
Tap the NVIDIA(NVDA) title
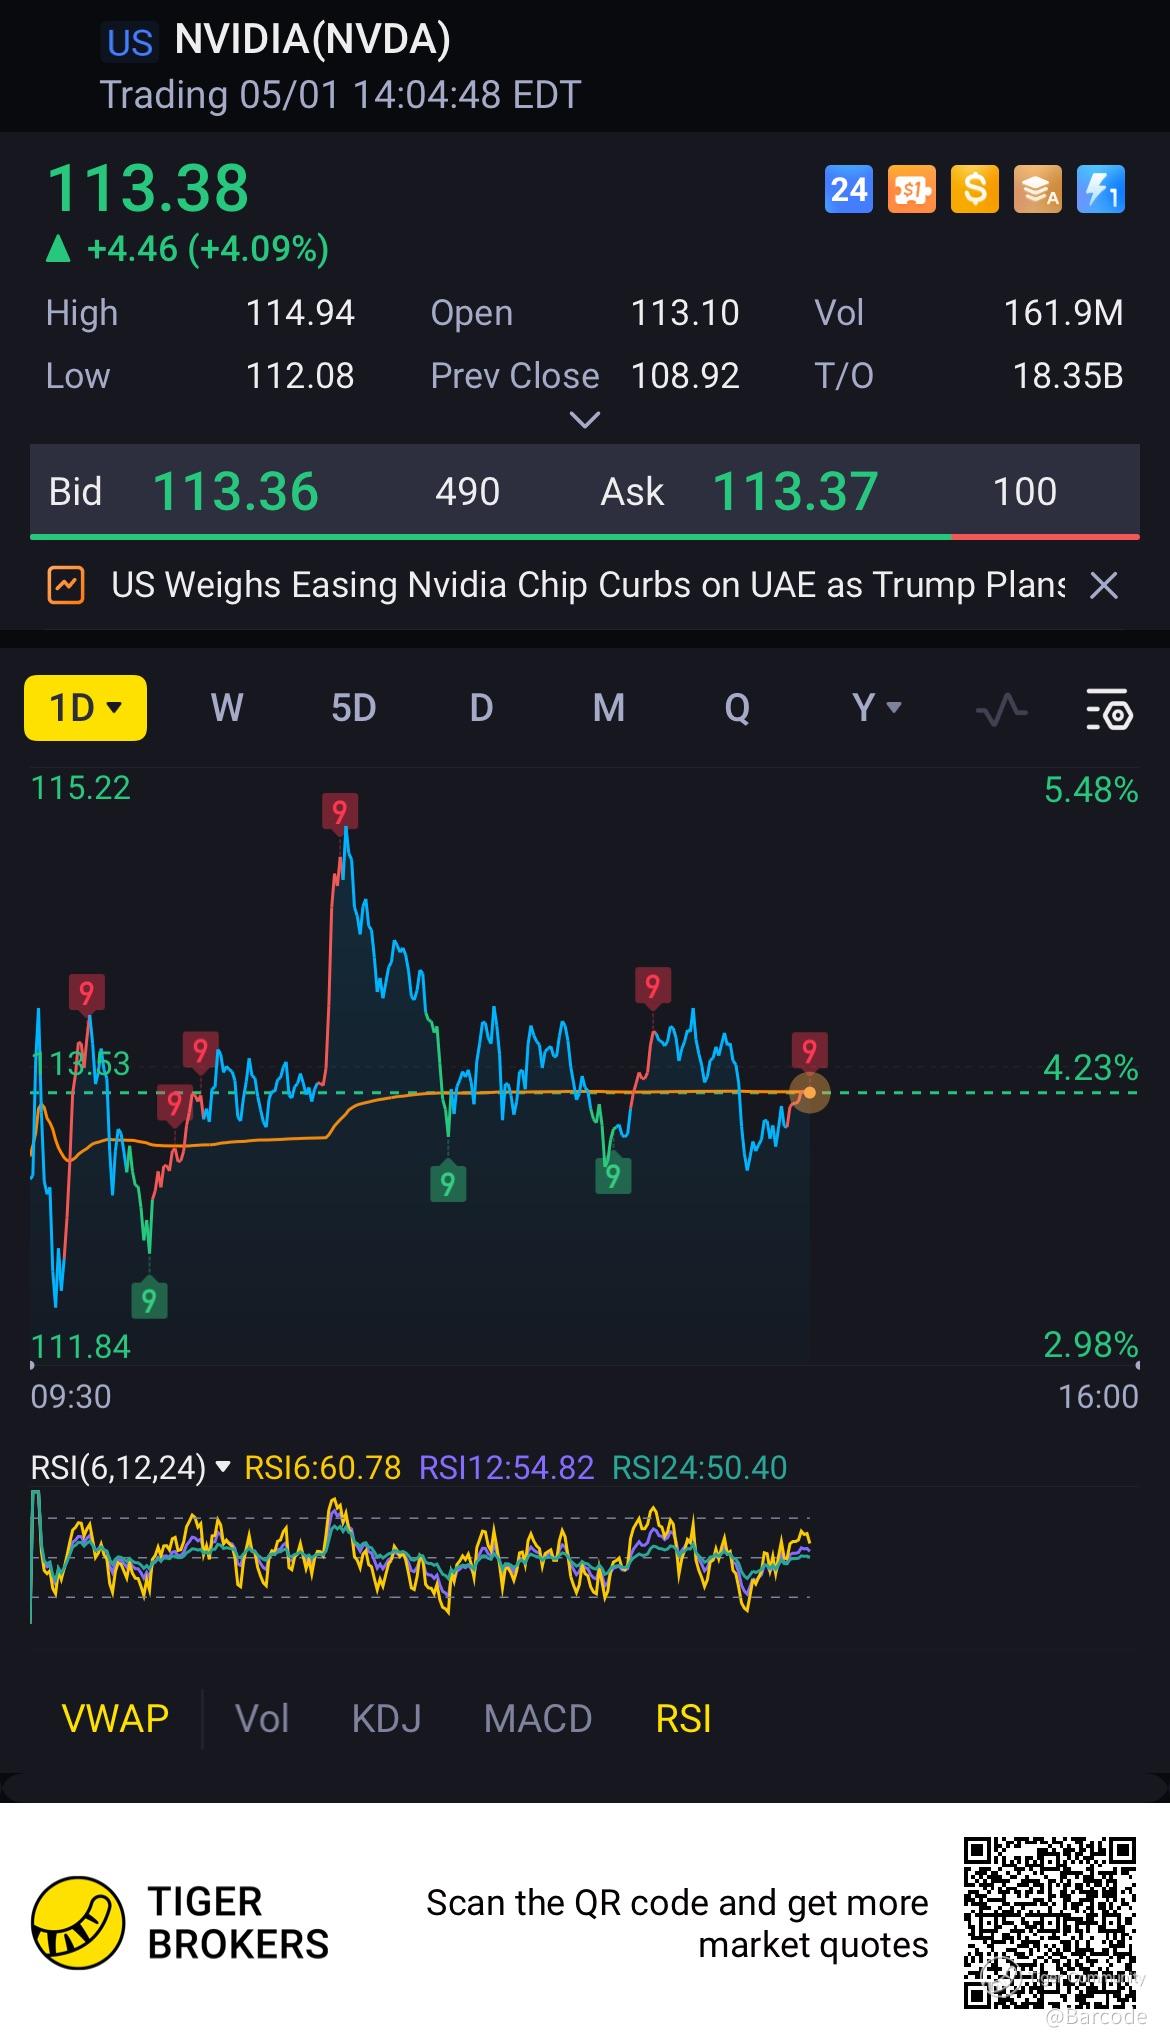pos(312,40)
